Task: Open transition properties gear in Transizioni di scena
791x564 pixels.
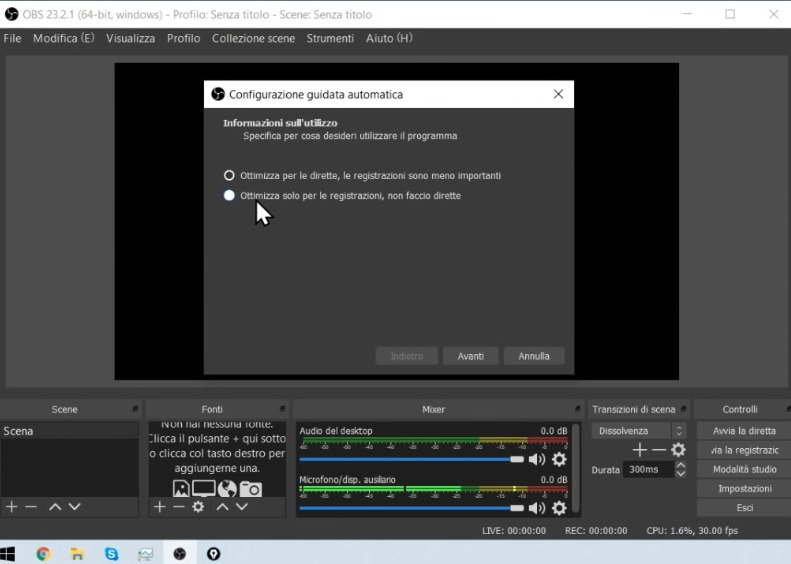Action: tap(678, 450)
